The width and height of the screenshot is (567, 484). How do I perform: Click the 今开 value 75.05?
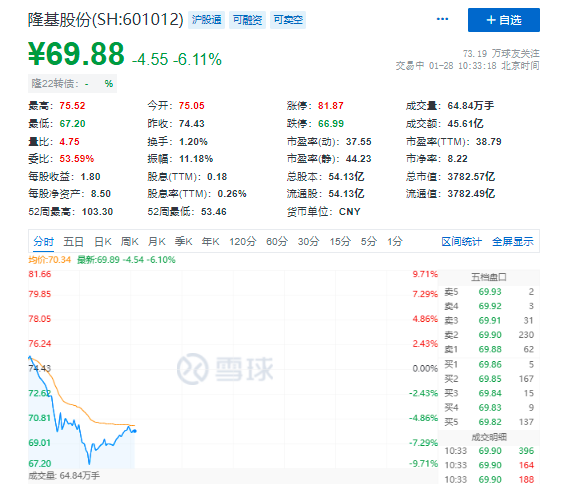(x=192, y=106)
